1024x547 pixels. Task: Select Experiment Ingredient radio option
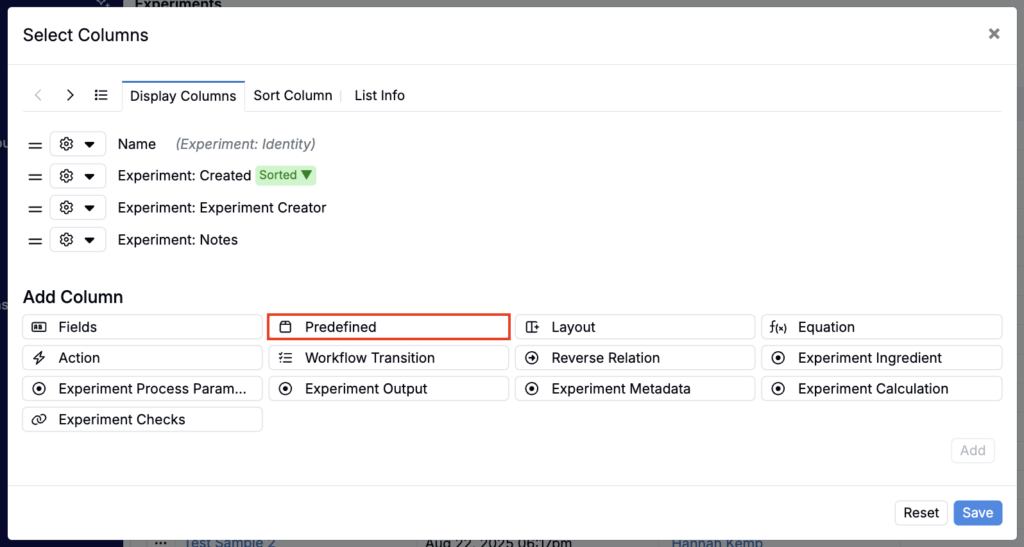(x=881, y=358)
